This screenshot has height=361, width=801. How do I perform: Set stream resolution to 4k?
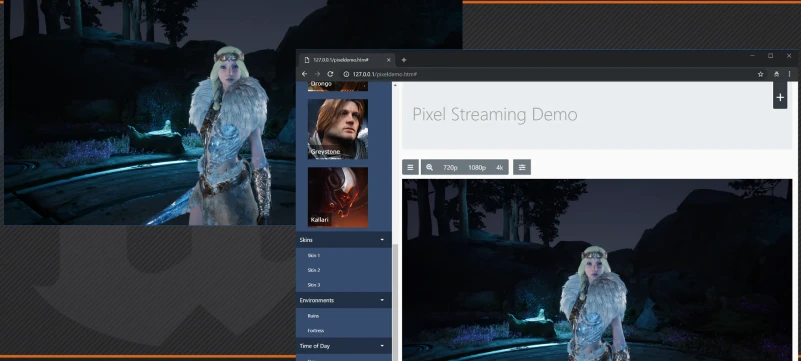pos(499,167)
